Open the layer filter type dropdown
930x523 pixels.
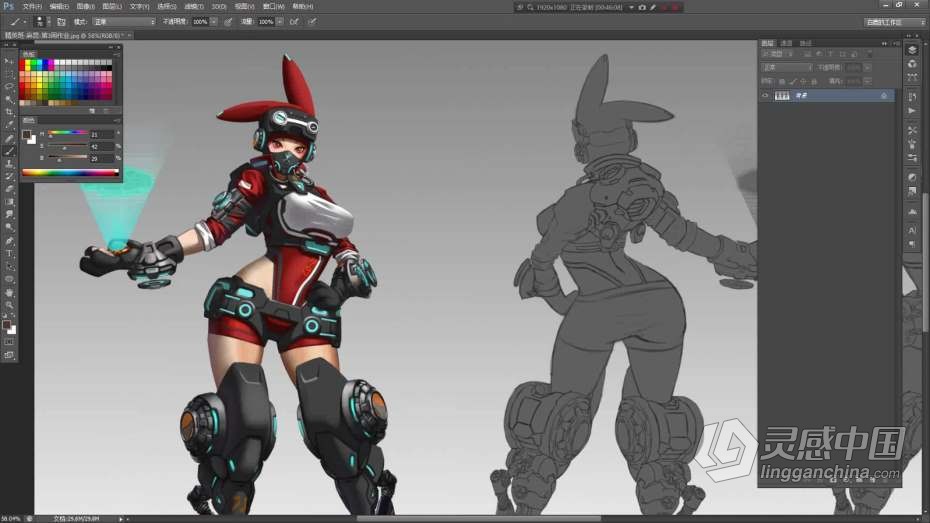pyautogui.click(x=778, y=54)
